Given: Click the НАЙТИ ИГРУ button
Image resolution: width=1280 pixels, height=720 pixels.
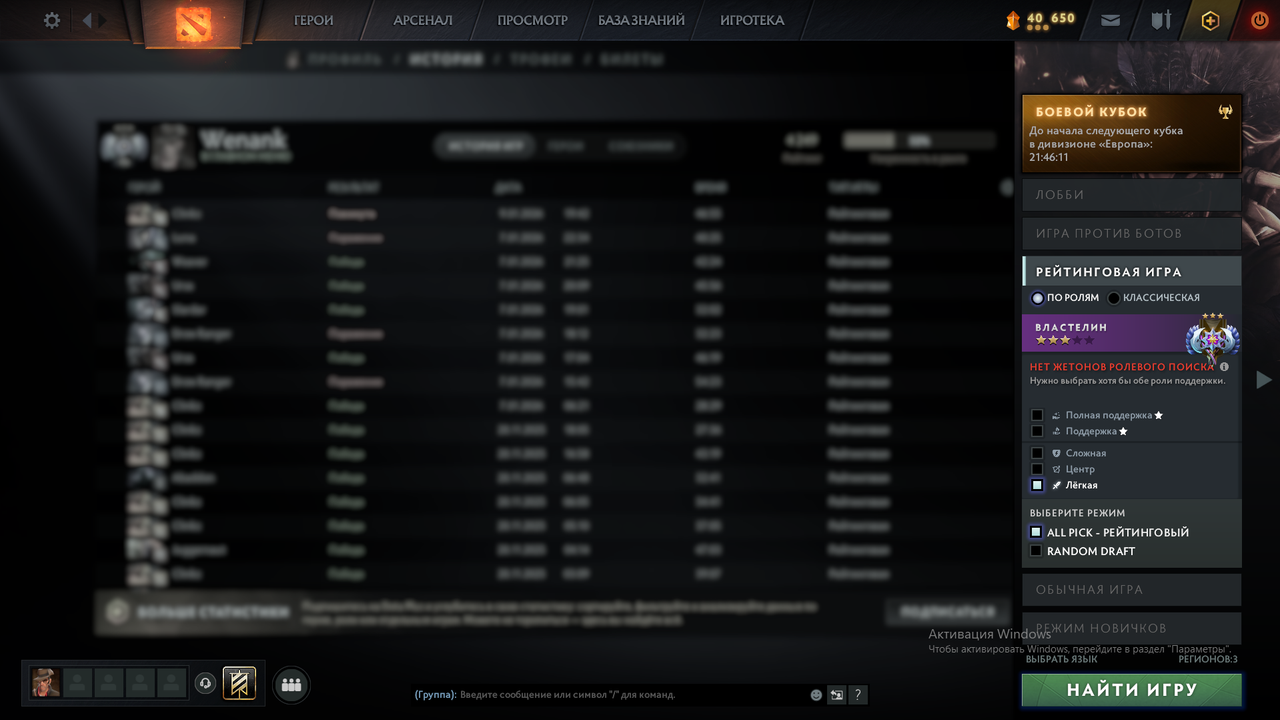Looking at the screenshot, I should point(1131,689).
